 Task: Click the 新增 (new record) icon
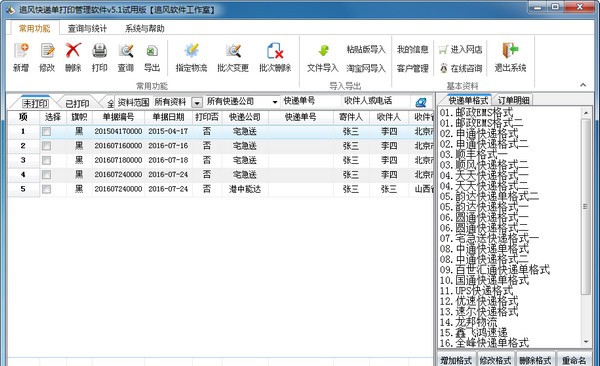coord(21,51)
